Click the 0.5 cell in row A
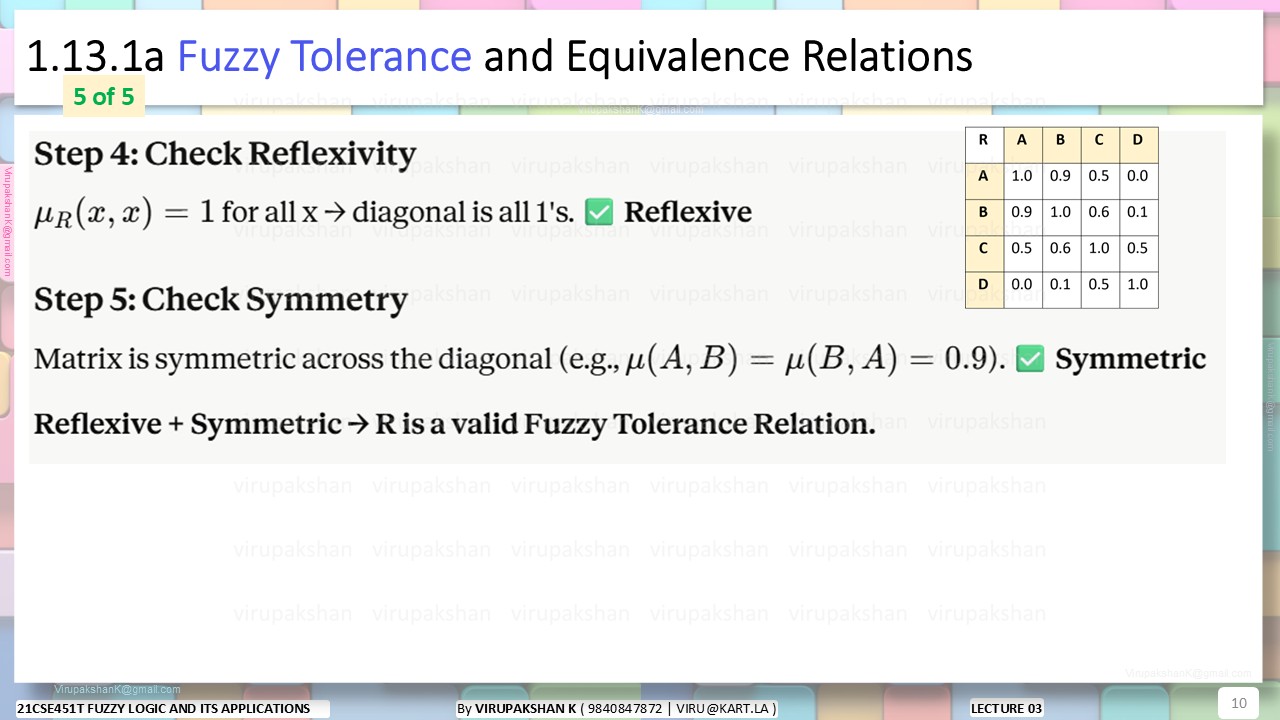Viewport: 1280px width, 720px height. [1099, 181]
